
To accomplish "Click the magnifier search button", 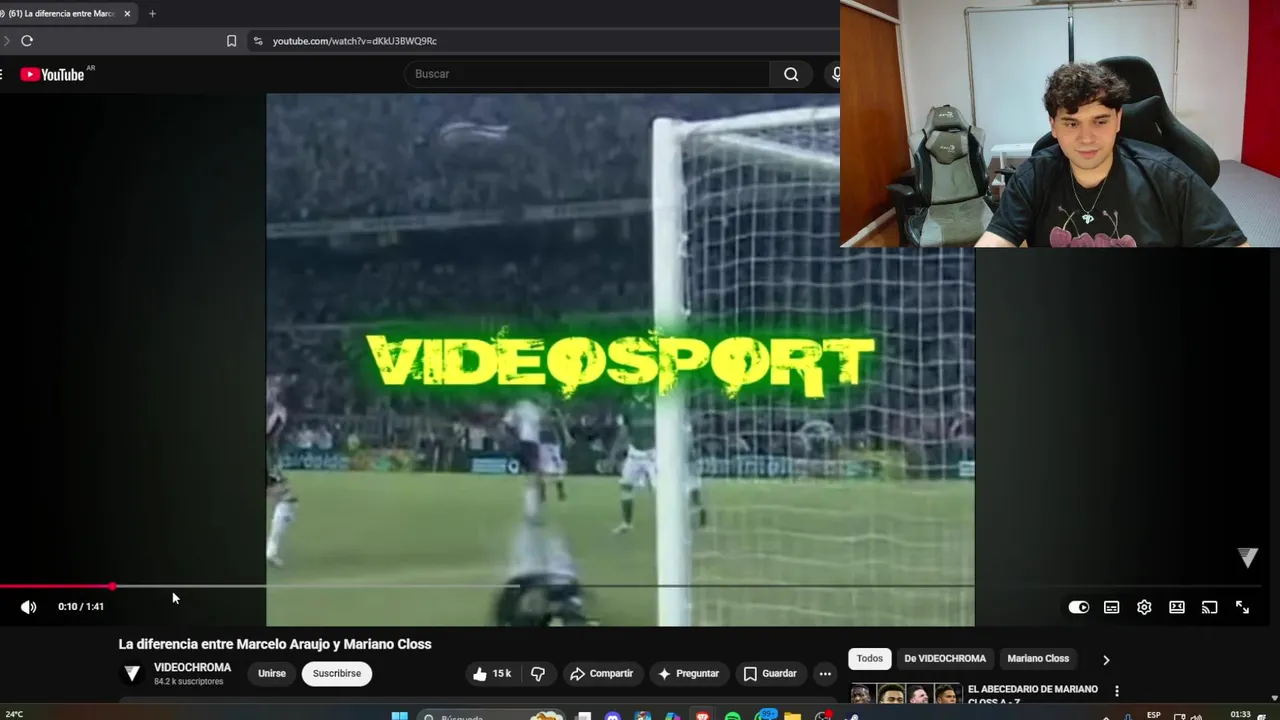I will [x=791, y=74].
